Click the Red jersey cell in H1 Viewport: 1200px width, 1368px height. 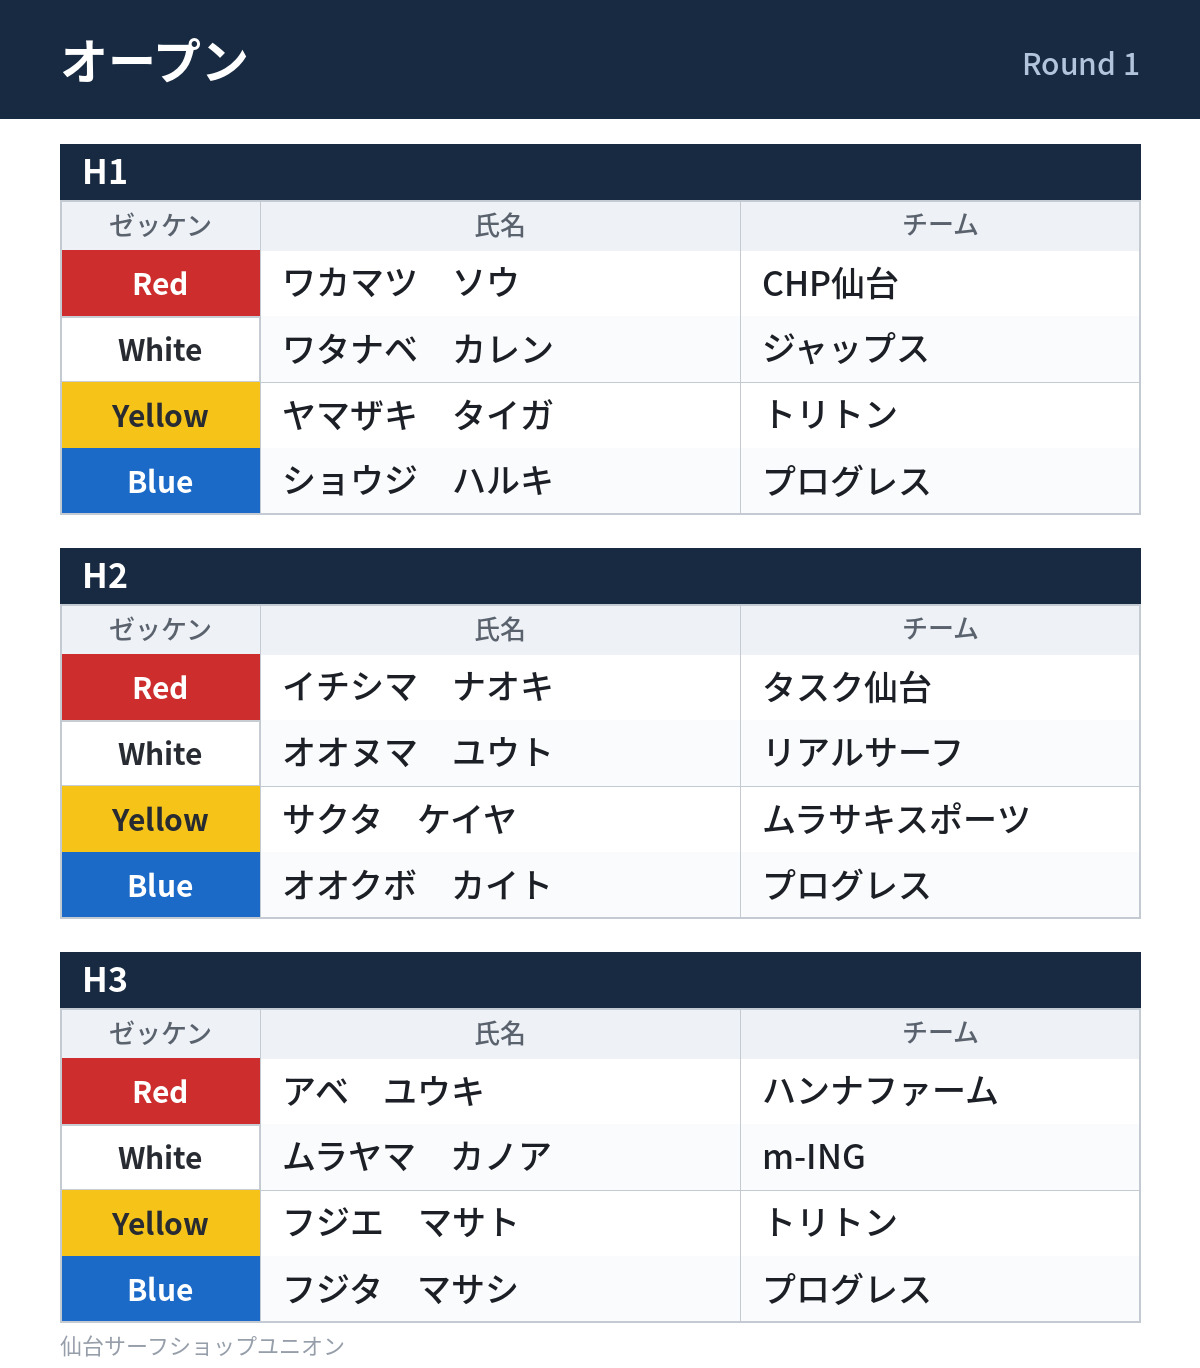pos(161,284)
